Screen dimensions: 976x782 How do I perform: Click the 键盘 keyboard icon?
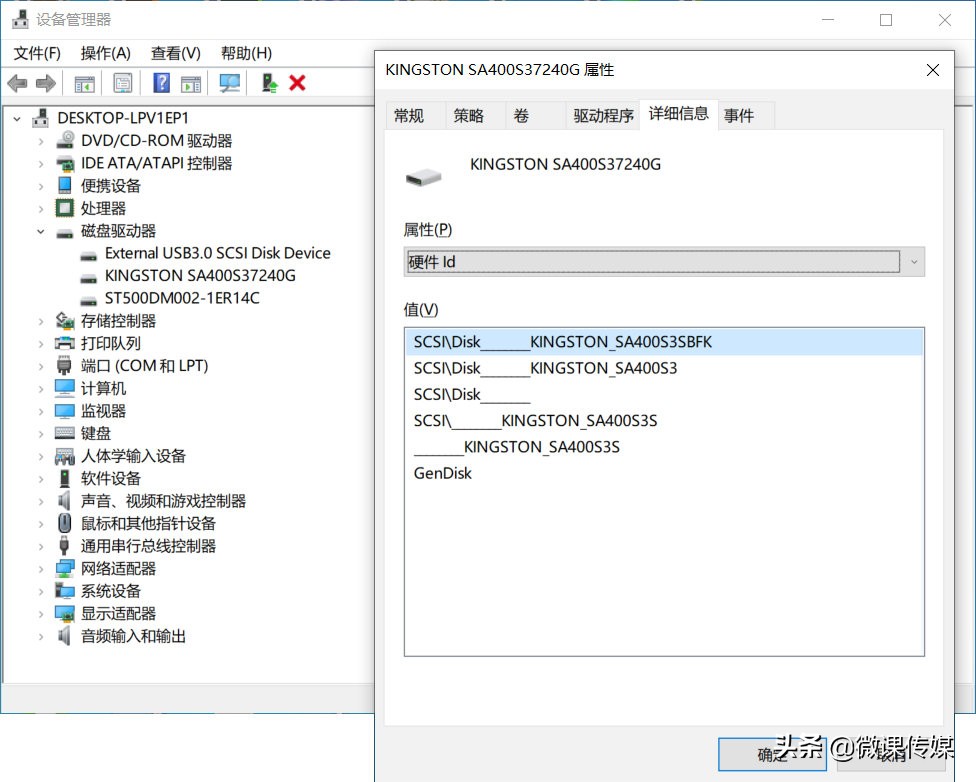pos(65,433)
